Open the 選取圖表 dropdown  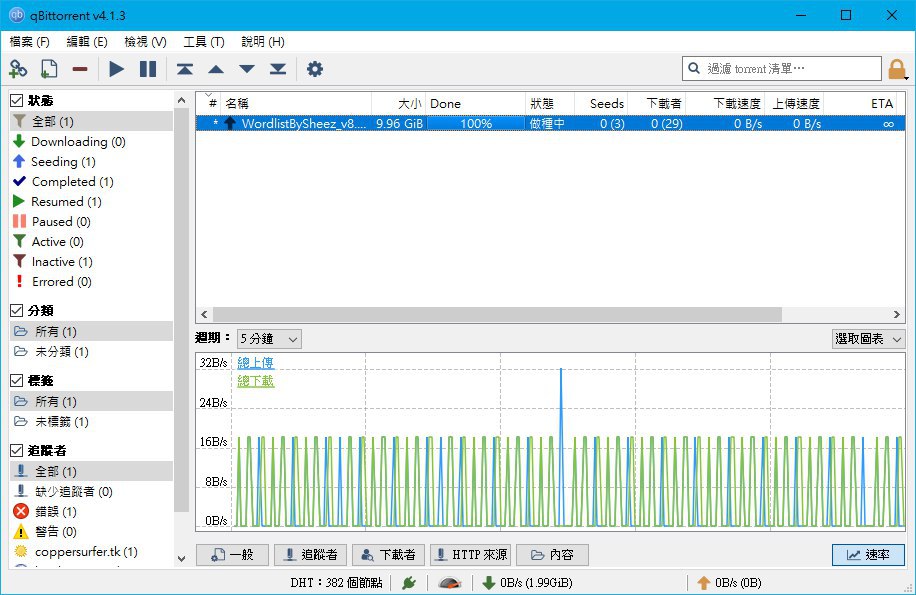[x=868, y=339]
